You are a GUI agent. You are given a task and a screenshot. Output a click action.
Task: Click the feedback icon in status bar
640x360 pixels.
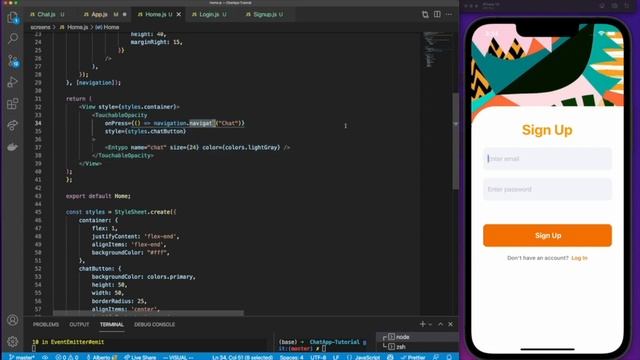point(436,357)
